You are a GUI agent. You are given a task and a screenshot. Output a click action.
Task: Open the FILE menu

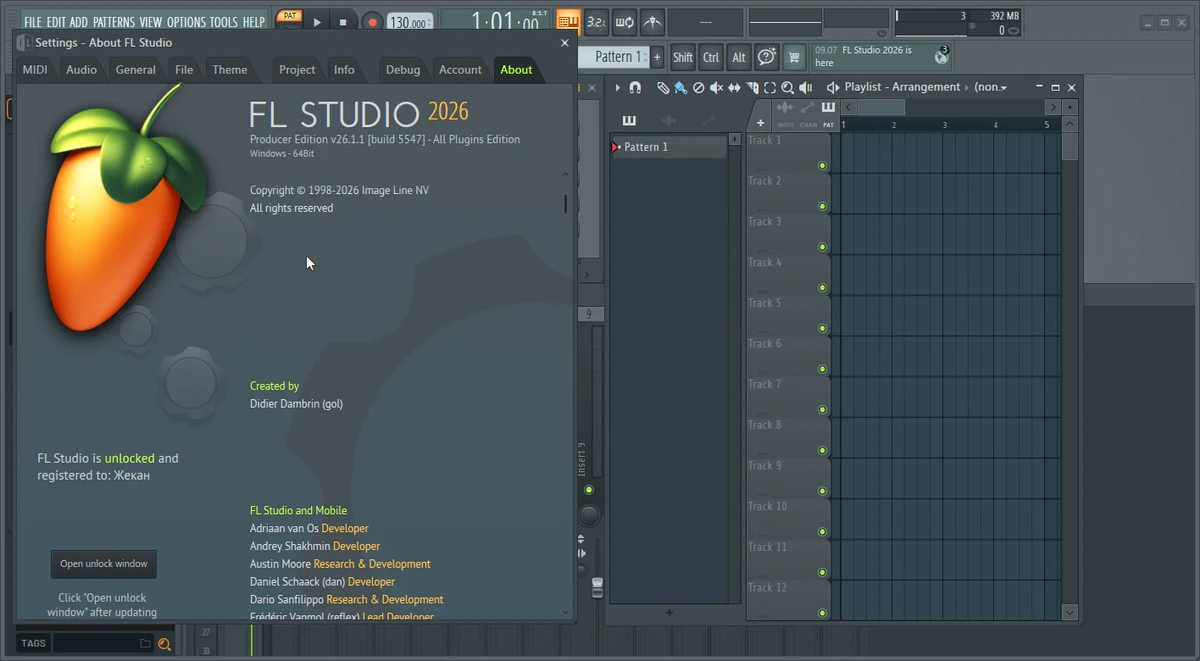33,22
